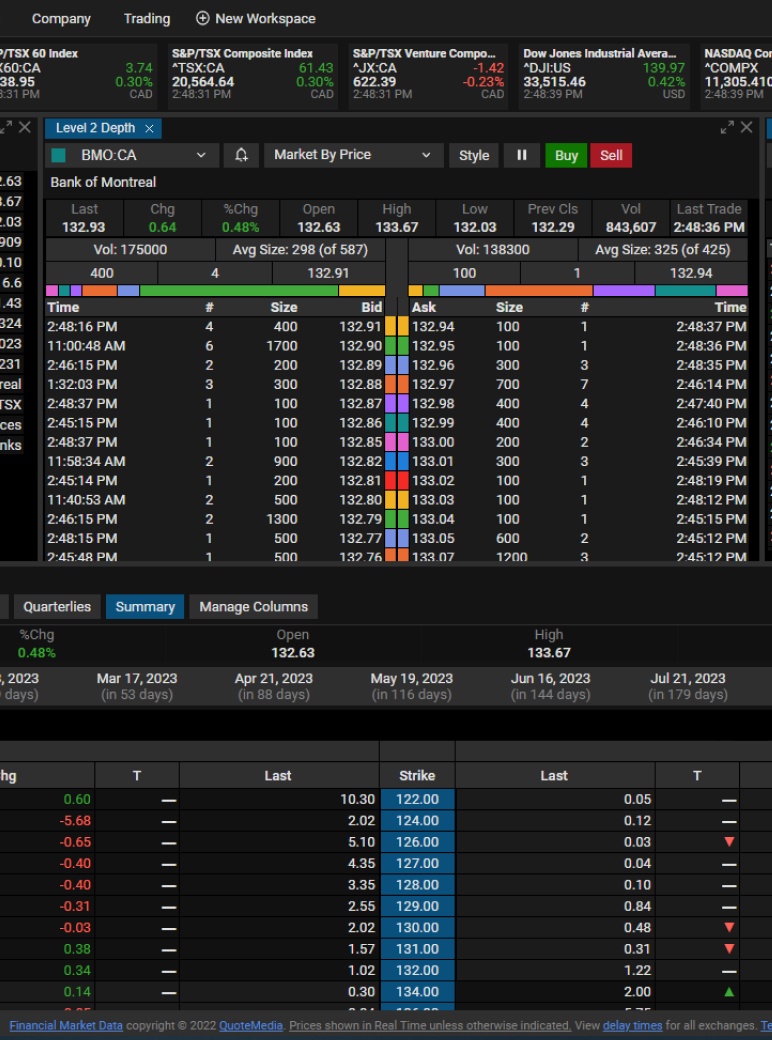Screen dimensions: 772x1040
Task: Open the Market By Price dropdown
Action: (x=353, y=155)
